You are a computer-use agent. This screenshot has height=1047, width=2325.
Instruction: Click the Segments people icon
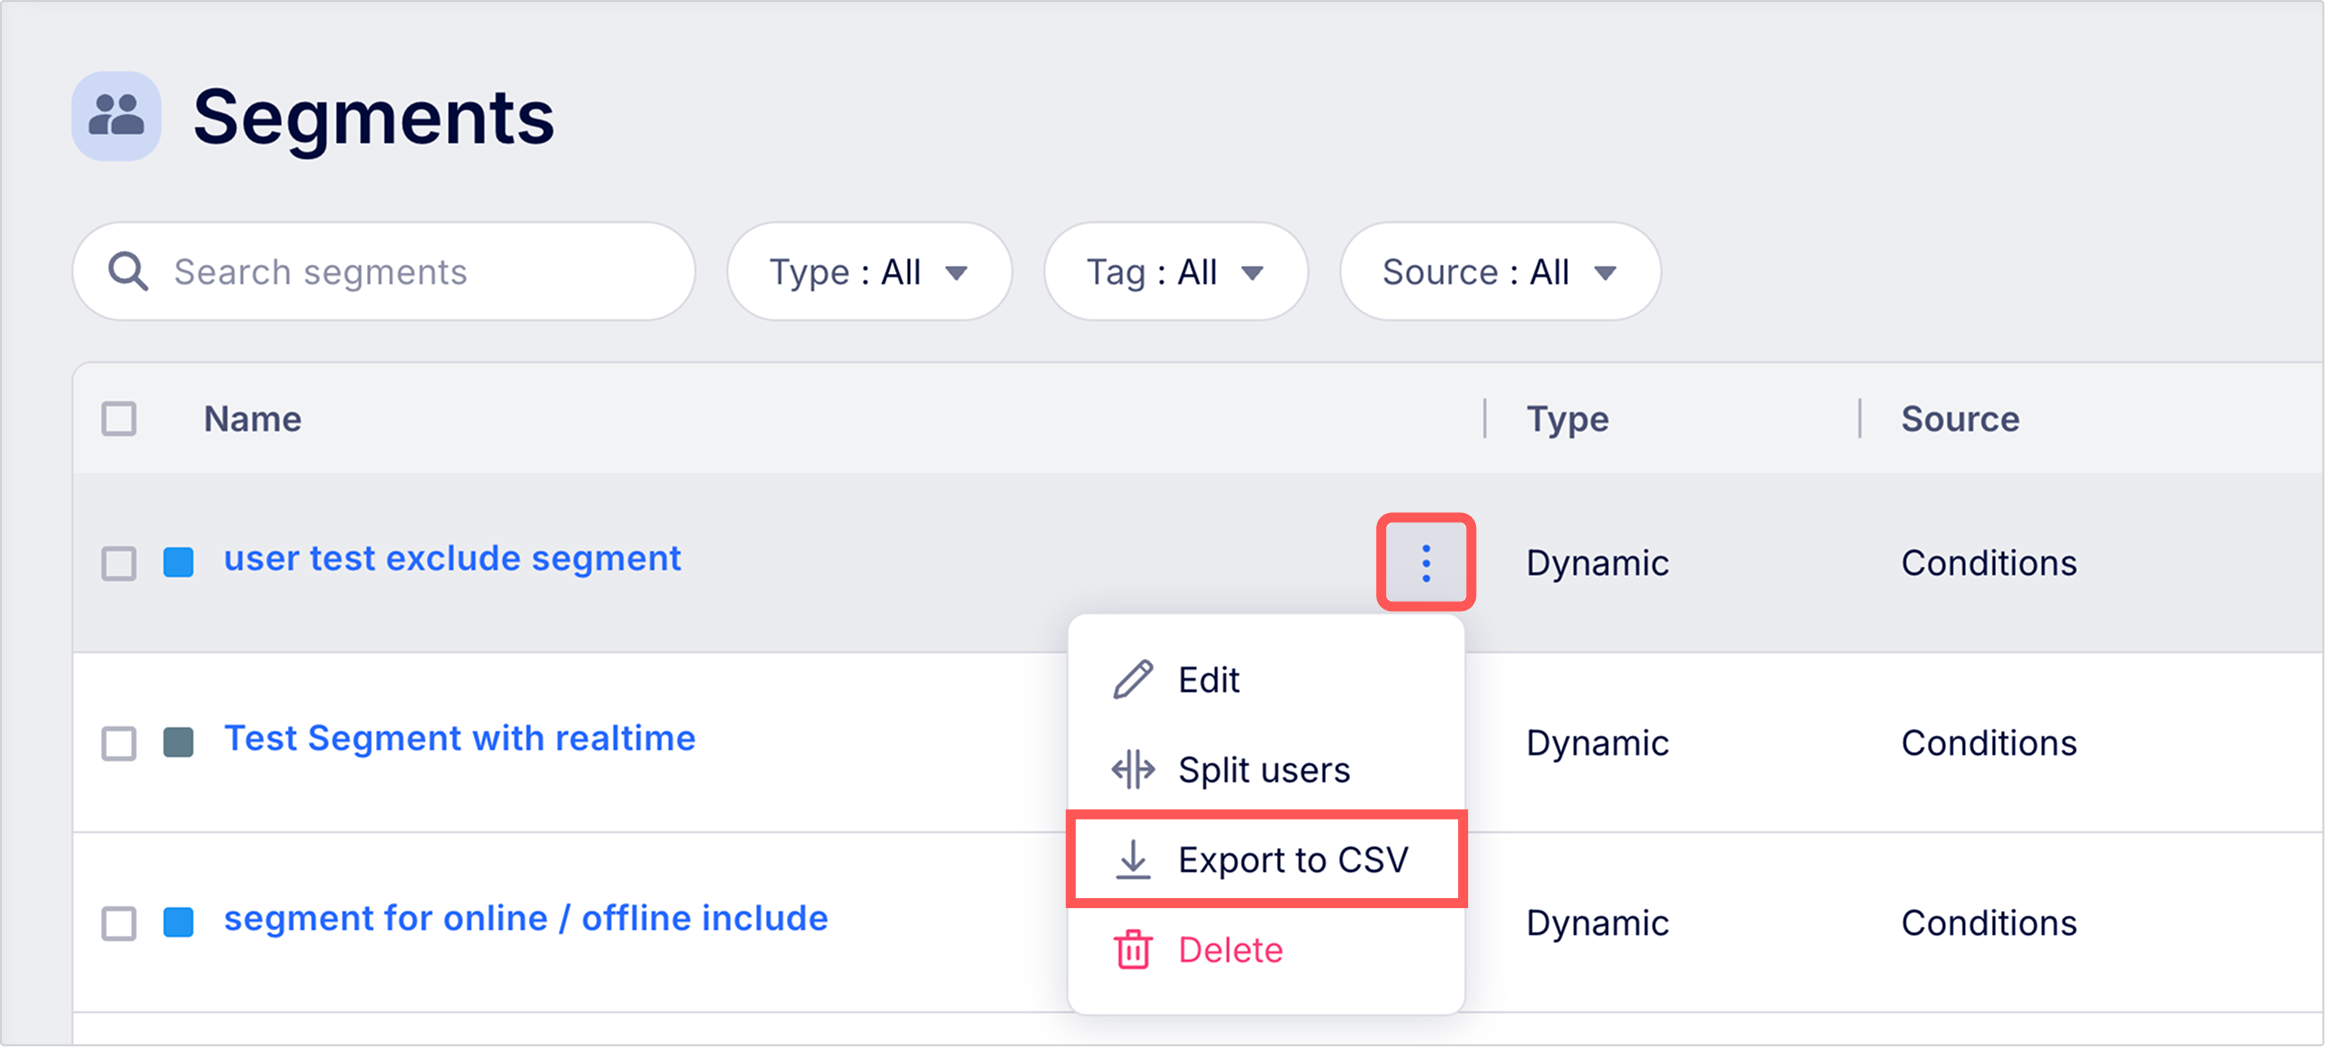(x=116, y=116)
